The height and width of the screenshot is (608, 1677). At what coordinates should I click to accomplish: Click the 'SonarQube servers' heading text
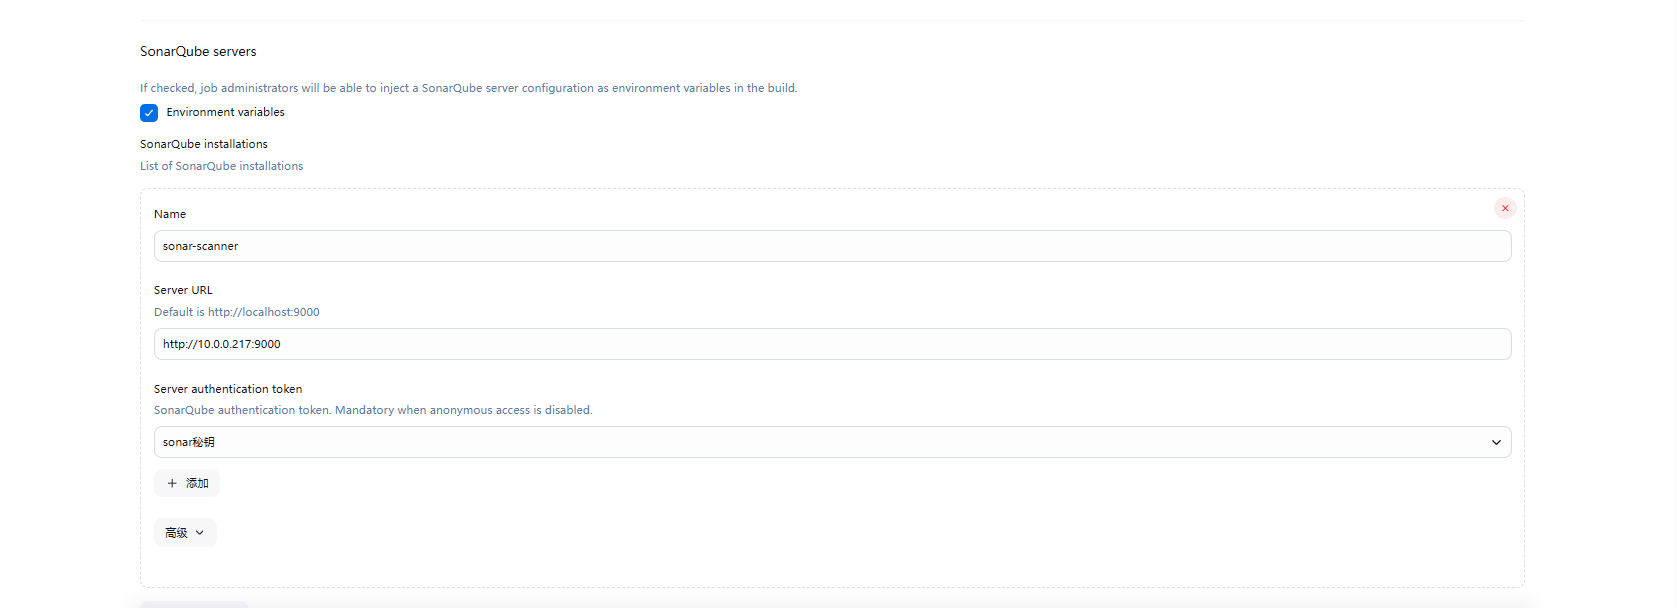[198, 51]
